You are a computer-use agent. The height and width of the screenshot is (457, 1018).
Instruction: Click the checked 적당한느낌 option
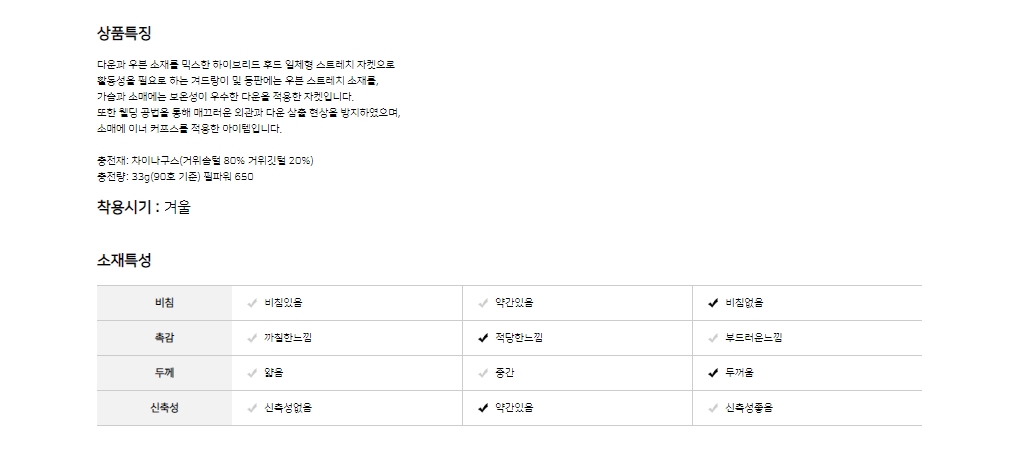coord(484,338)
